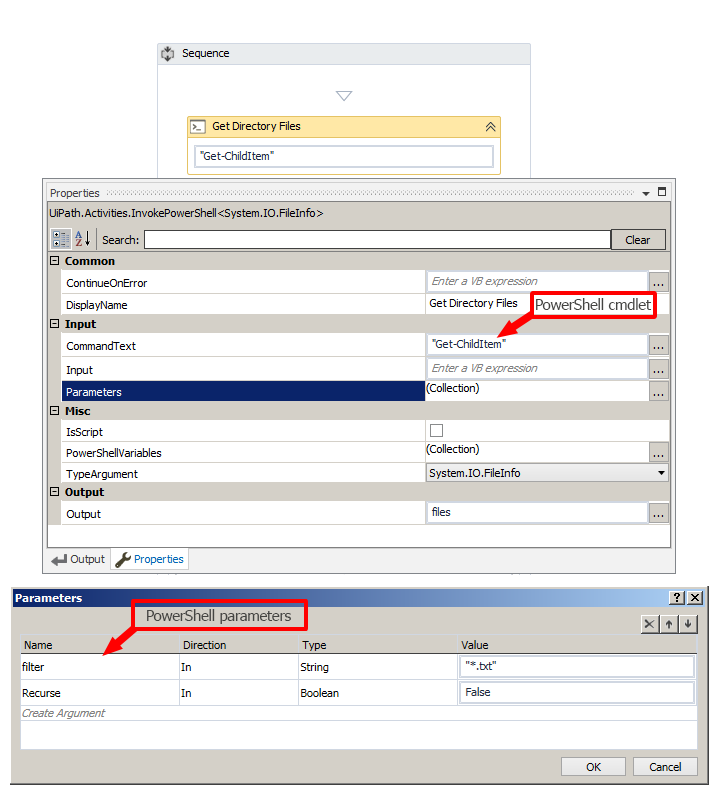
Task: Edit the Recurse value False
Action: click(x=577, y=692)
